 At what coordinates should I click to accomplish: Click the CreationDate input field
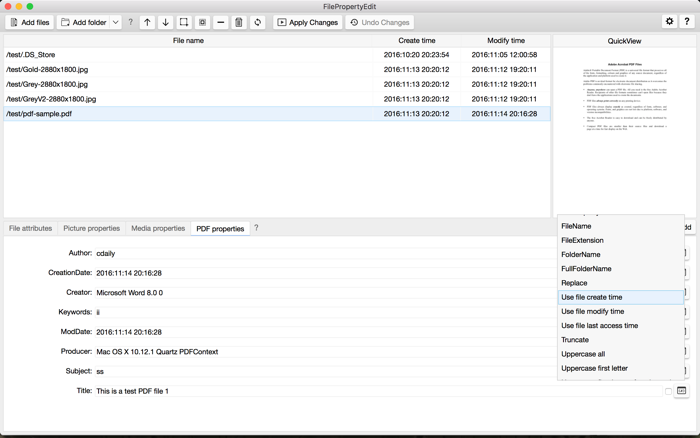(x=325, y=273)
